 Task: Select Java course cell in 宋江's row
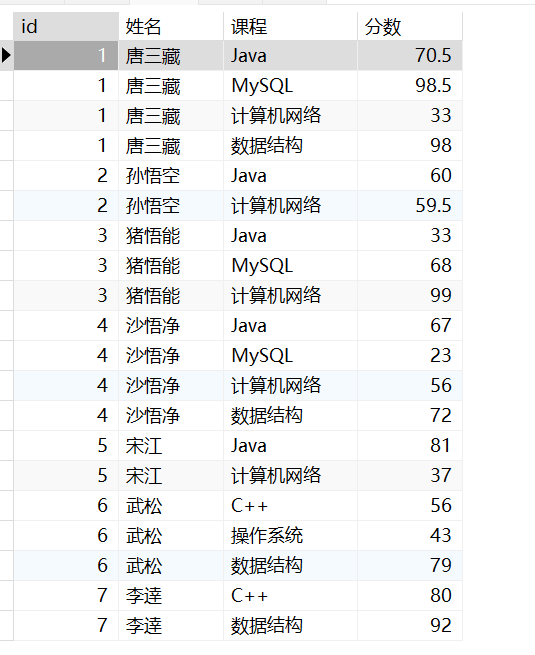[x=291, y=446]
